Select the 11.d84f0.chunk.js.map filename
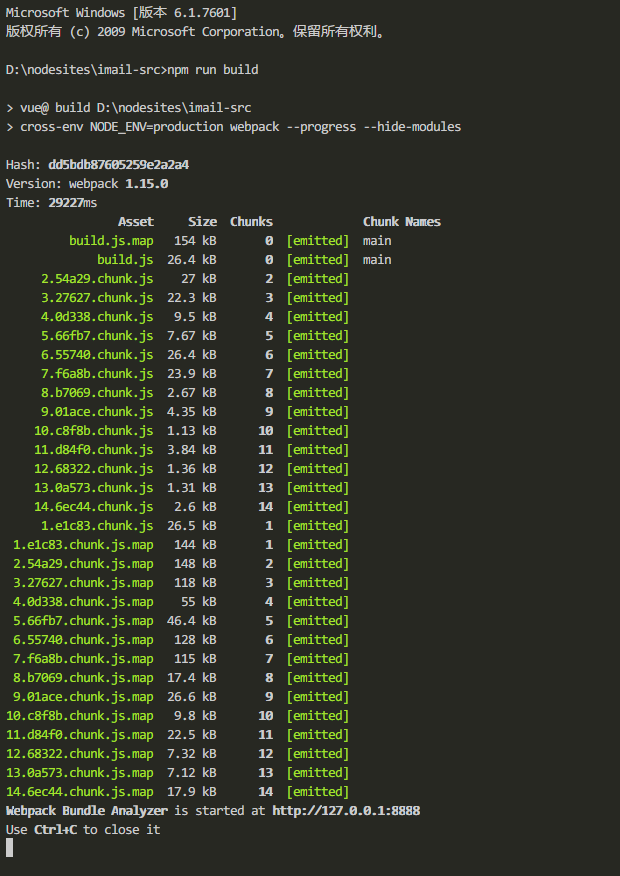Screen dimensions: 620x876 point(80,735)
